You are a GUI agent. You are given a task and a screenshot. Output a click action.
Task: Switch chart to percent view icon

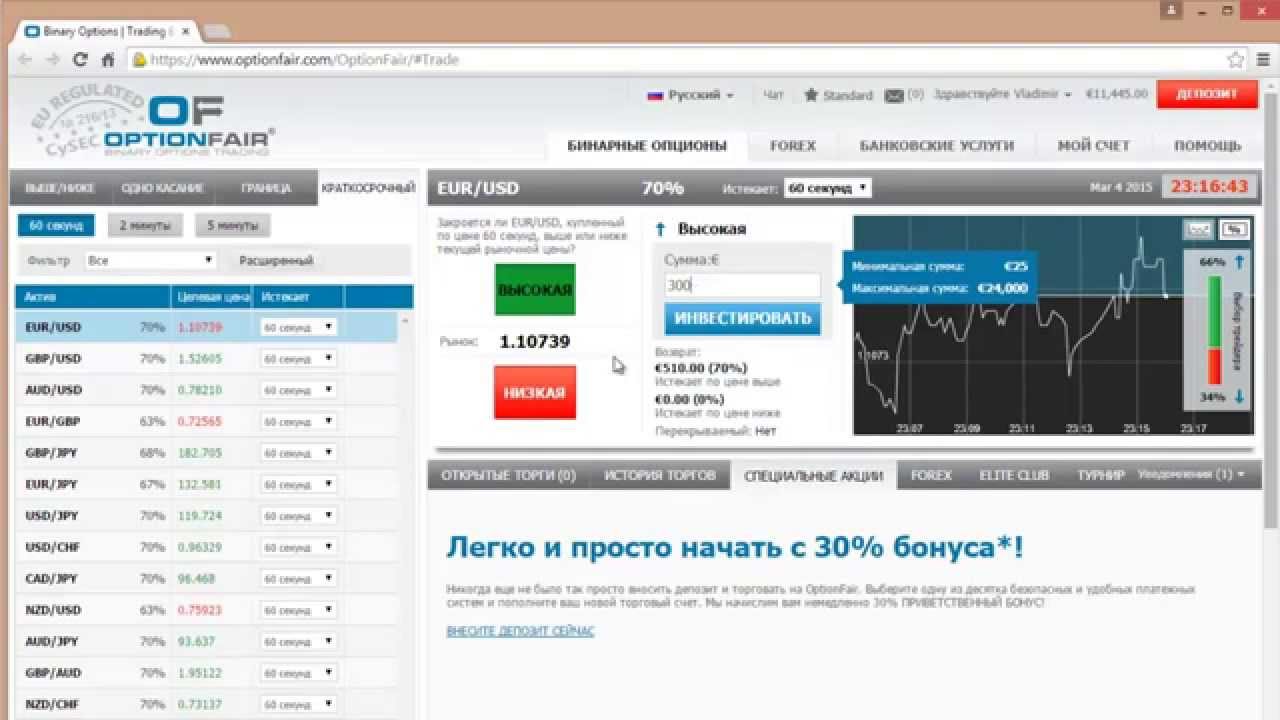[1234, 230]
